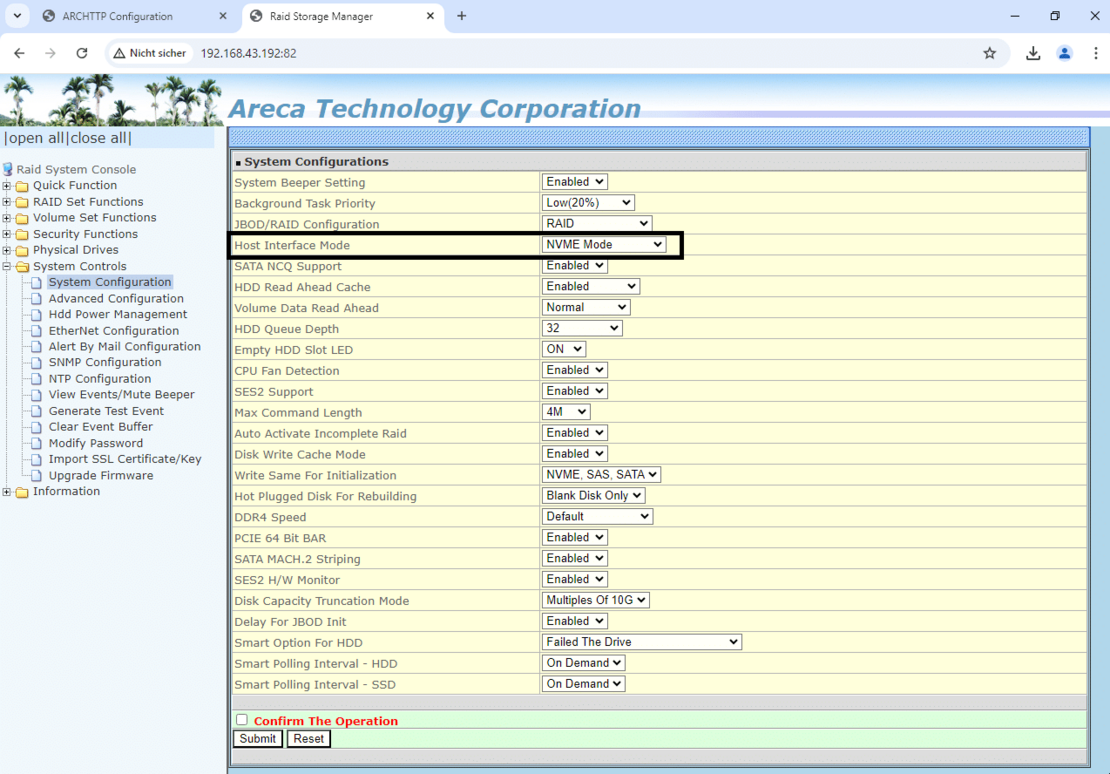Open the Chrome profile icon
The width and height of the screenshot is (1110, 774).
[1064, 53]
